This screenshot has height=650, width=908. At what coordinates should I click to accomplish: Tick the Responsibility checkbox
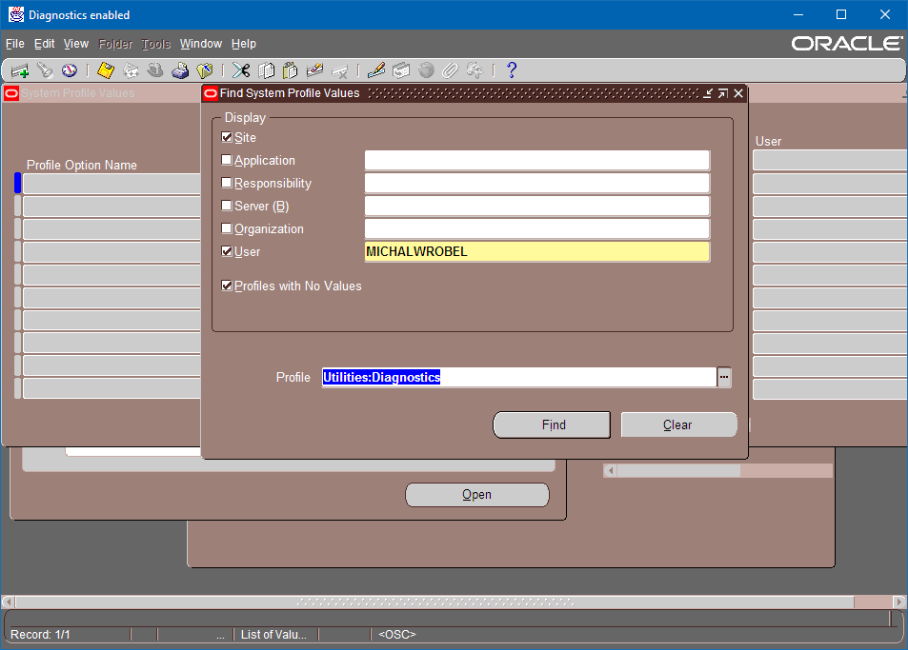click(x=227, y=183)
